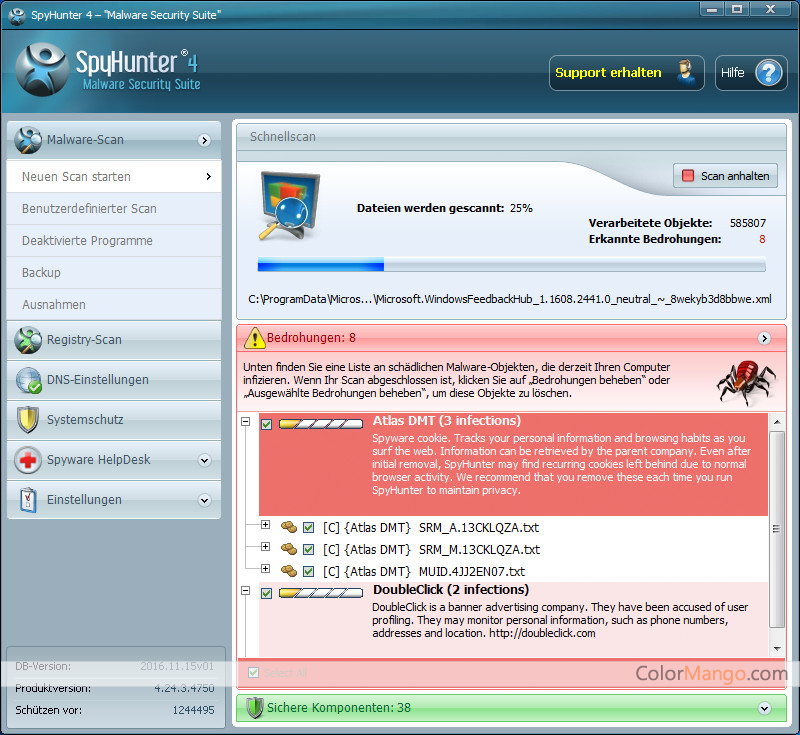Click the Hilfe button
This screenshot has width=800, height=735.
[751, 73]
